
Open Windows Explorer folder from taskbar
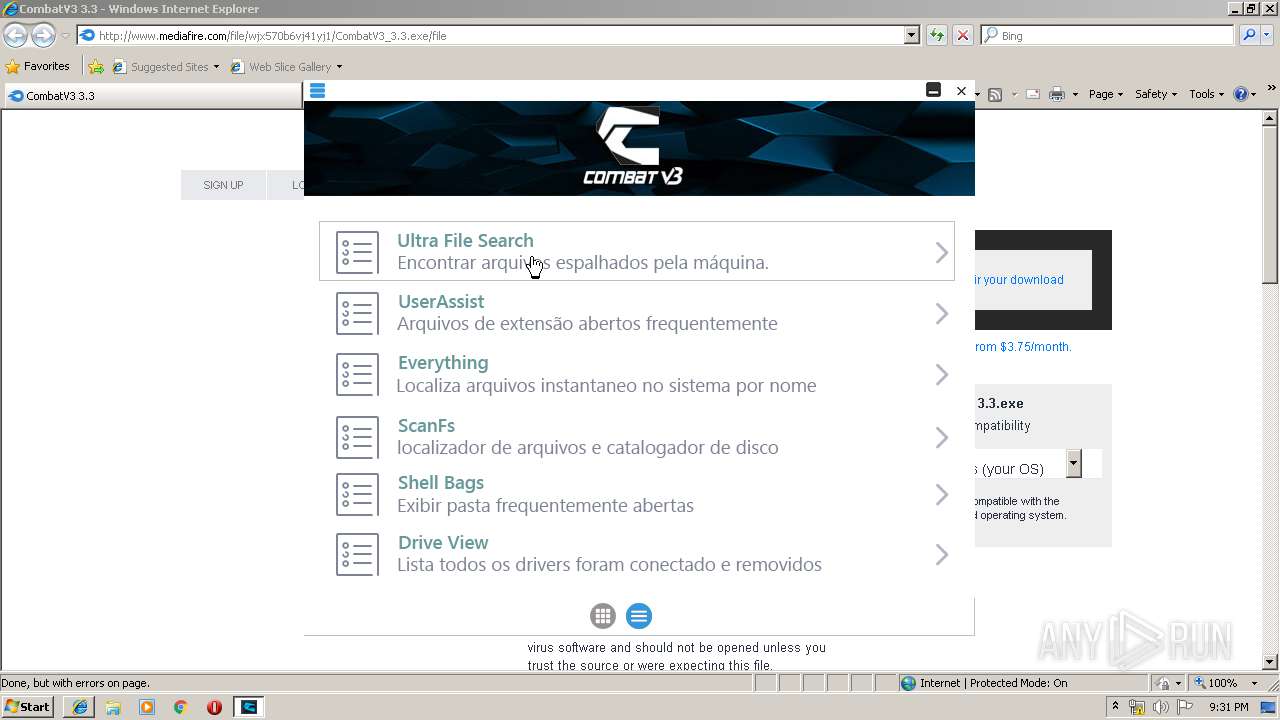click(x=113, y=707)
